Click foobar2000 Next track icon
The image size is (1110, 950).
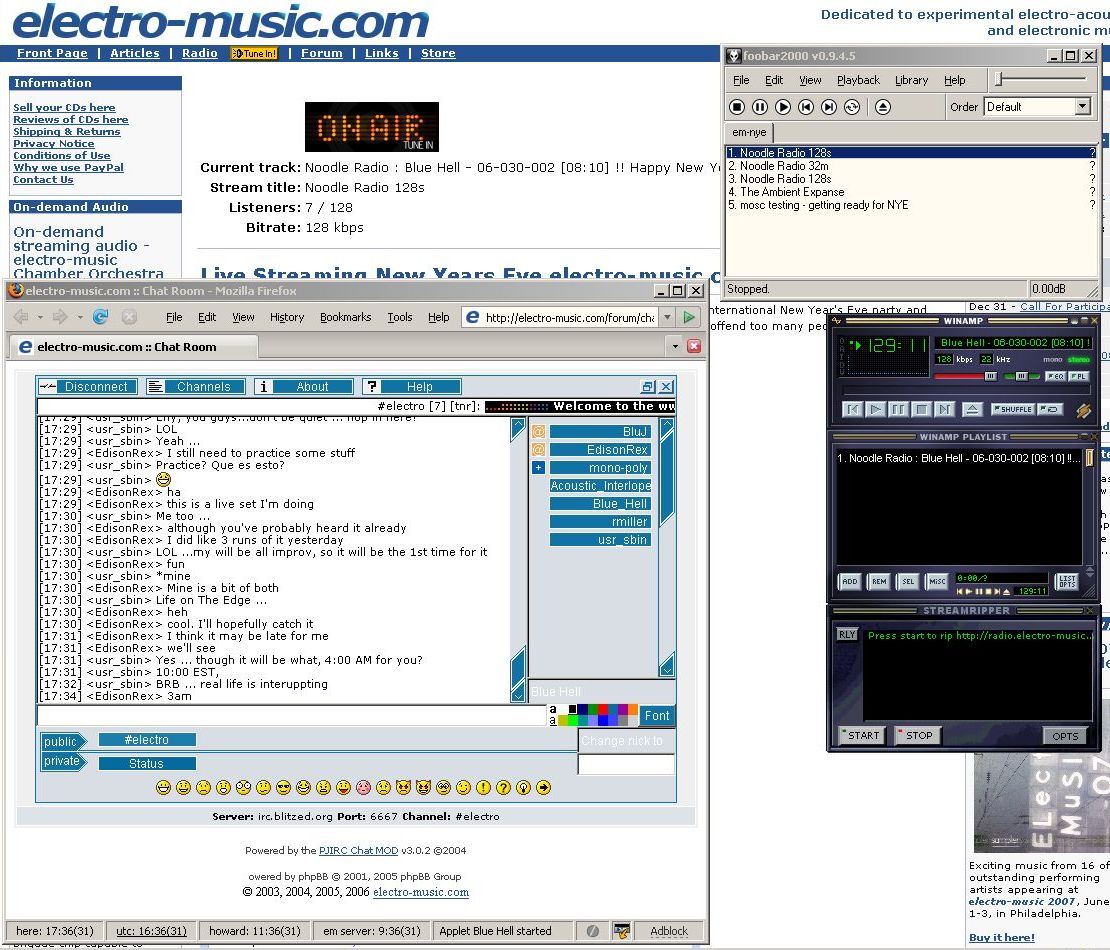click(829, 107)
